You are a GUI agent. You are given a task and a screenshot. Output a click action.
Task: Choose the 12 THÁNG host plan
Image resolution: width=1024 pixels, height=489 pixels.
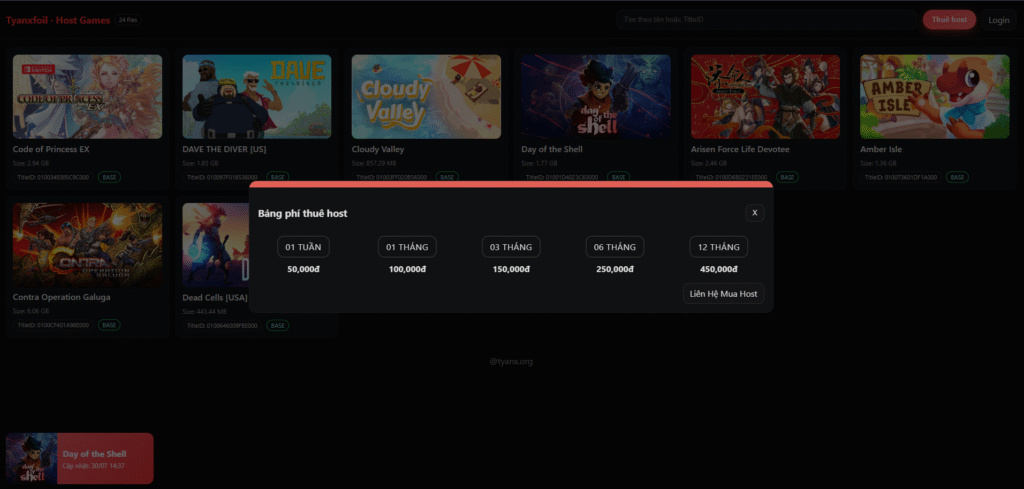click(718, 247)
